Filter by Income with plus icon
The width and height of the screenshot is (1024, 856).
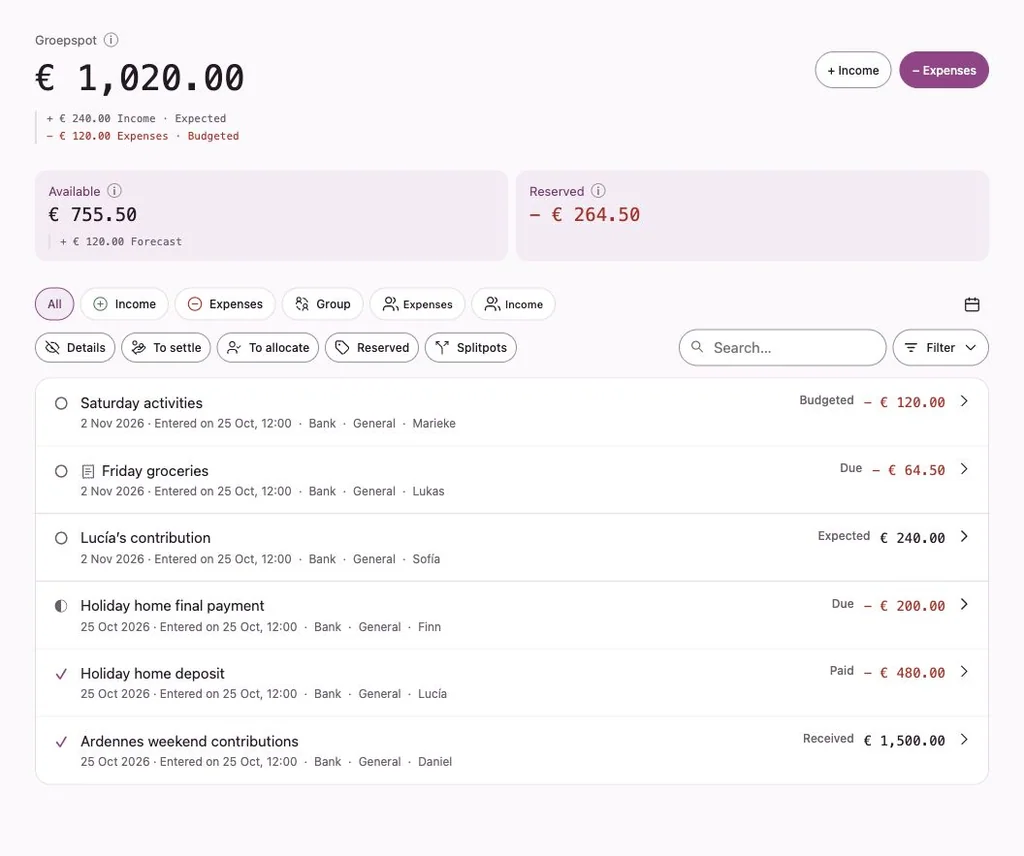coord(124,304)
